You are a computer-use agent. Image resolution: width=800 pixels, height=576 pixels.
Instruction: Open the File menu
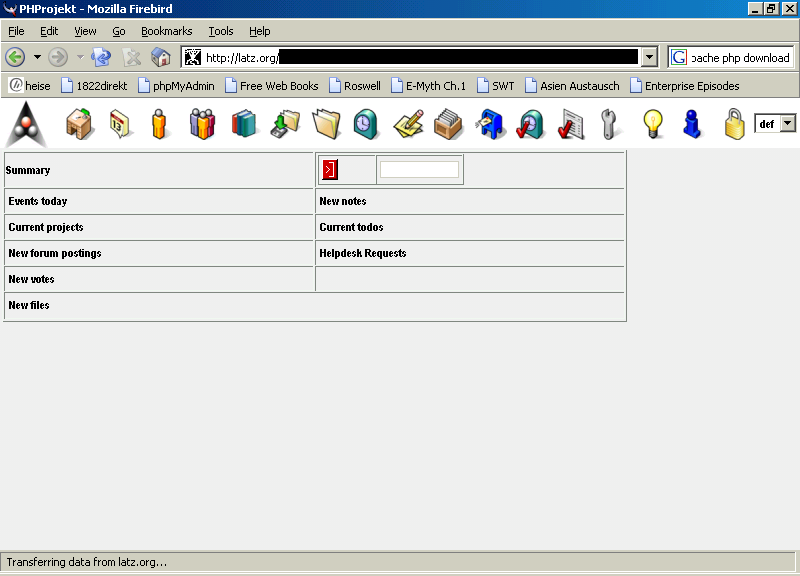[16, 31]
